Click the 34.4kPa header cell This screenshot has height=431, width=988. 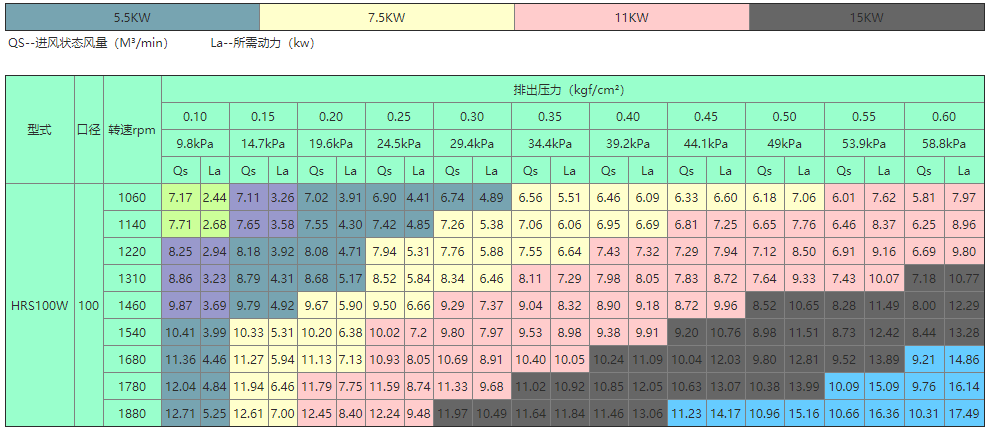pos(550,144)
